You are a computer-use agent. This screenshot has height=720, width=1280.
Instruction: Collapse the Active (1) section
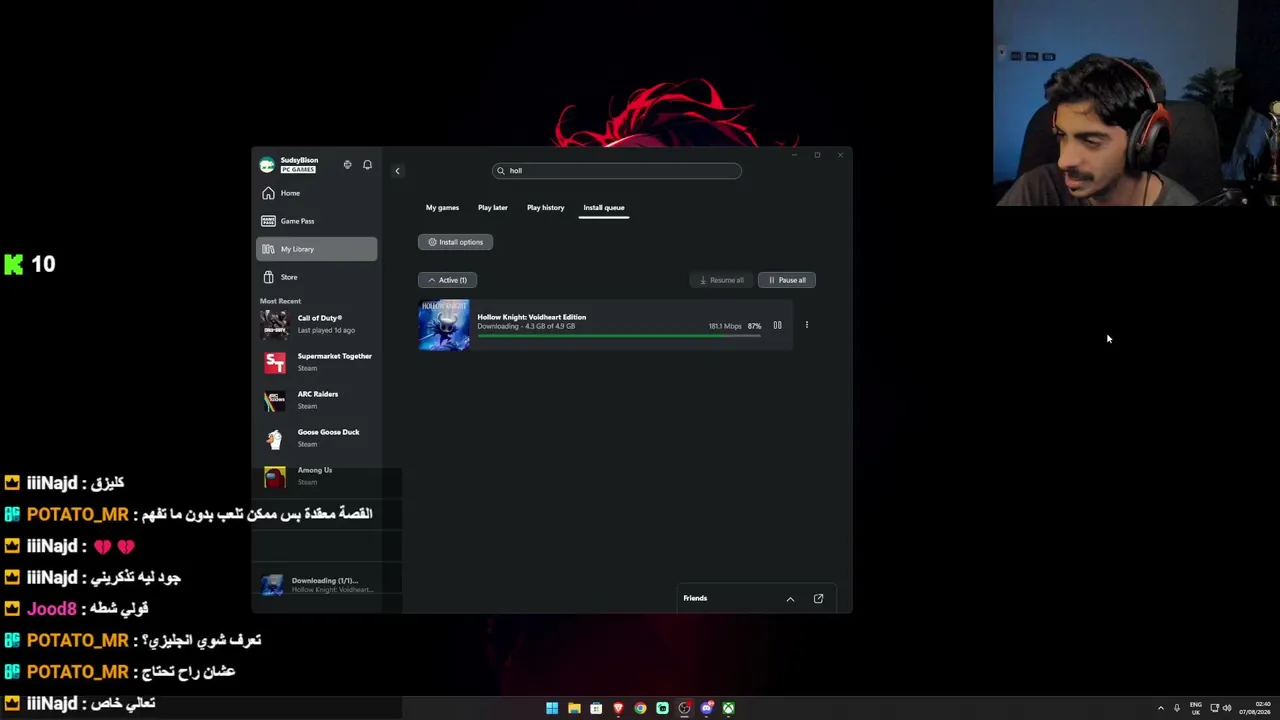pyautogui.click(x=447, y=280)
